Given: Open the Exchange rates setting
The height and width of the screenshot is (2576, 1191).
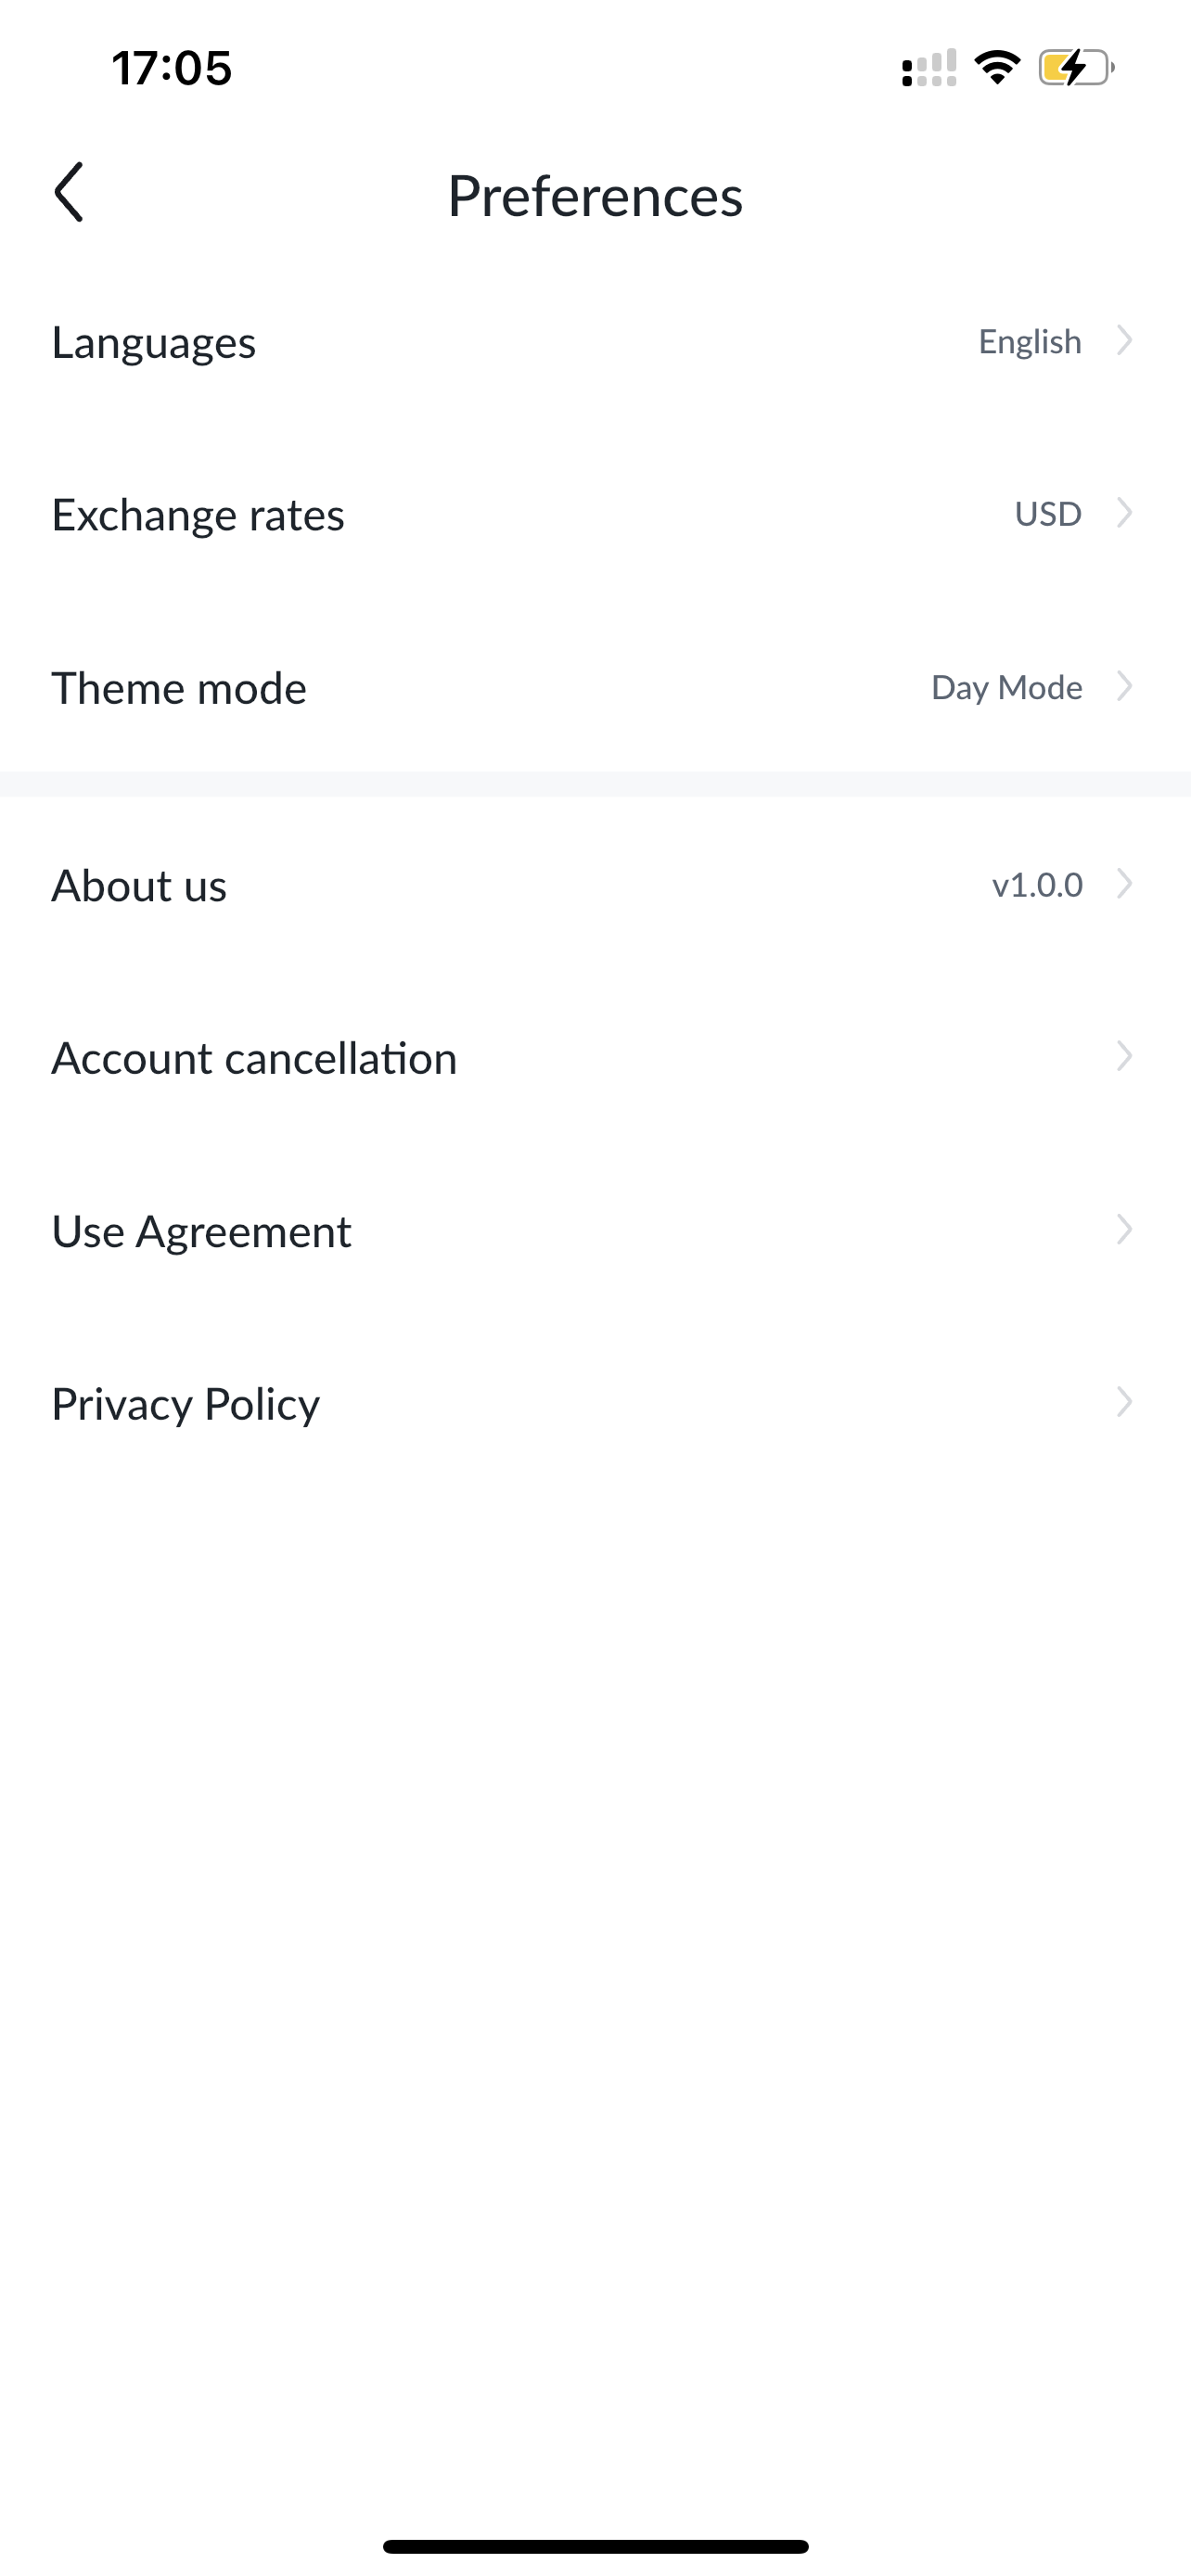Looking at the screenshot, I should 595,514.
